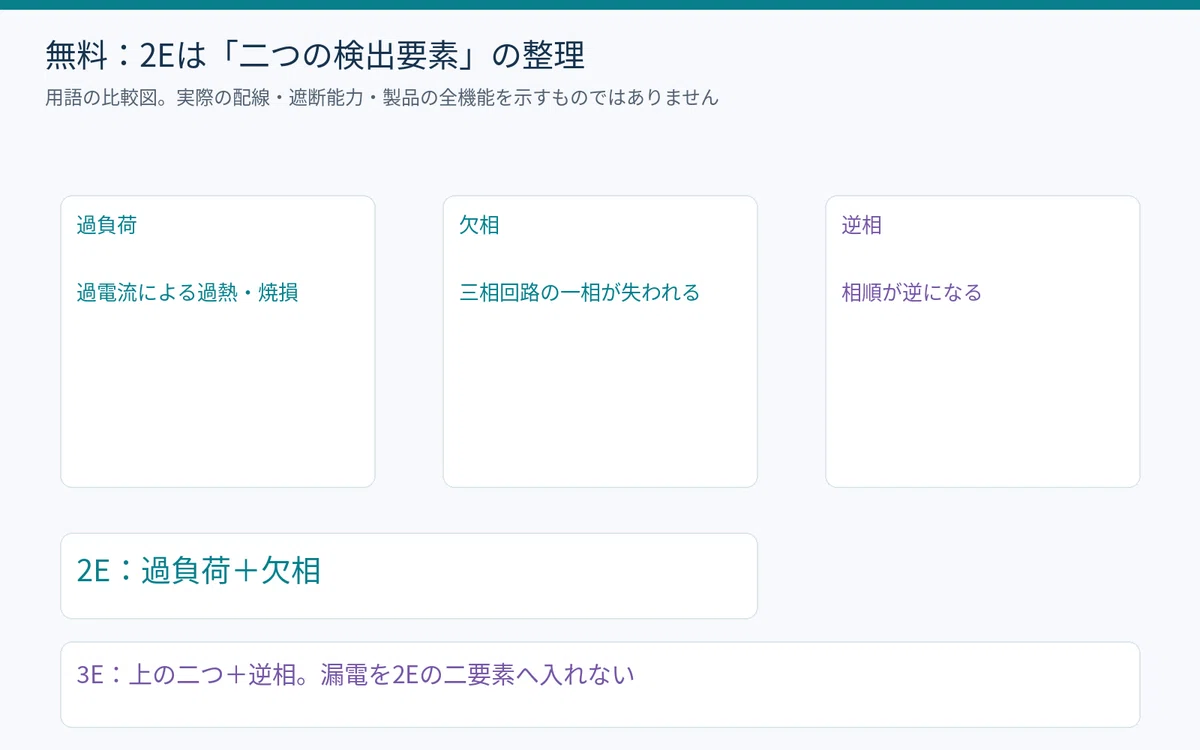
Task: Click the blank area below the 3E text
Action: [x=600, y=708]
